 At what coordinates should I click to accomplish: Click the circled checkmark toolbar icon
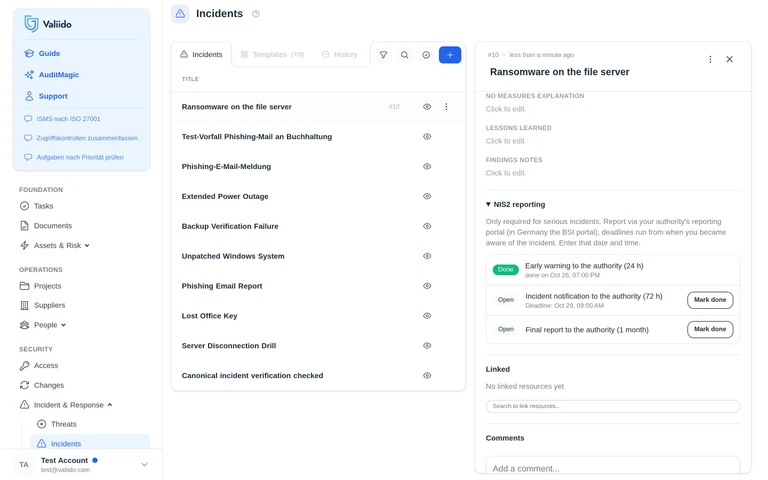pos(426,55)
